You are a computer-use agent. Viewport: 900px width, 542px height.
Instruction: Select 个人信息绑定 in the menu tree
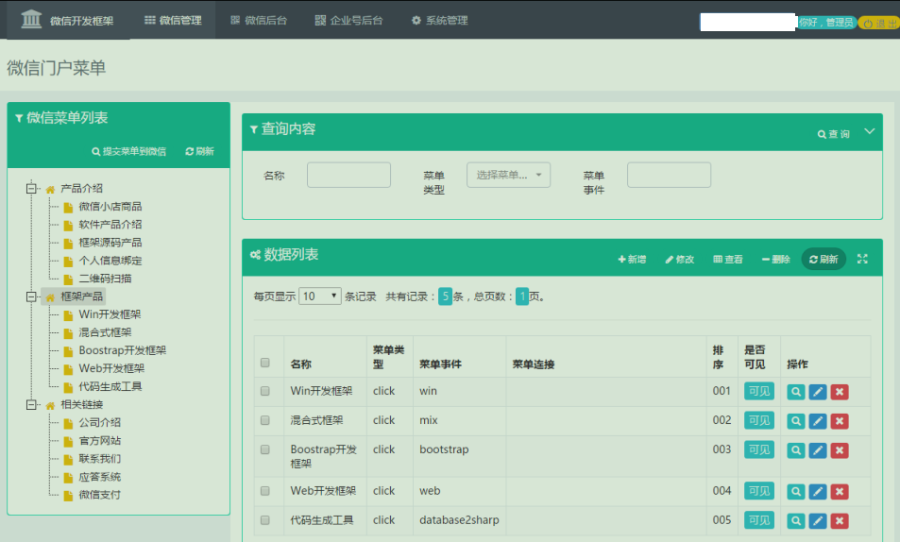[x=110, y=260]
